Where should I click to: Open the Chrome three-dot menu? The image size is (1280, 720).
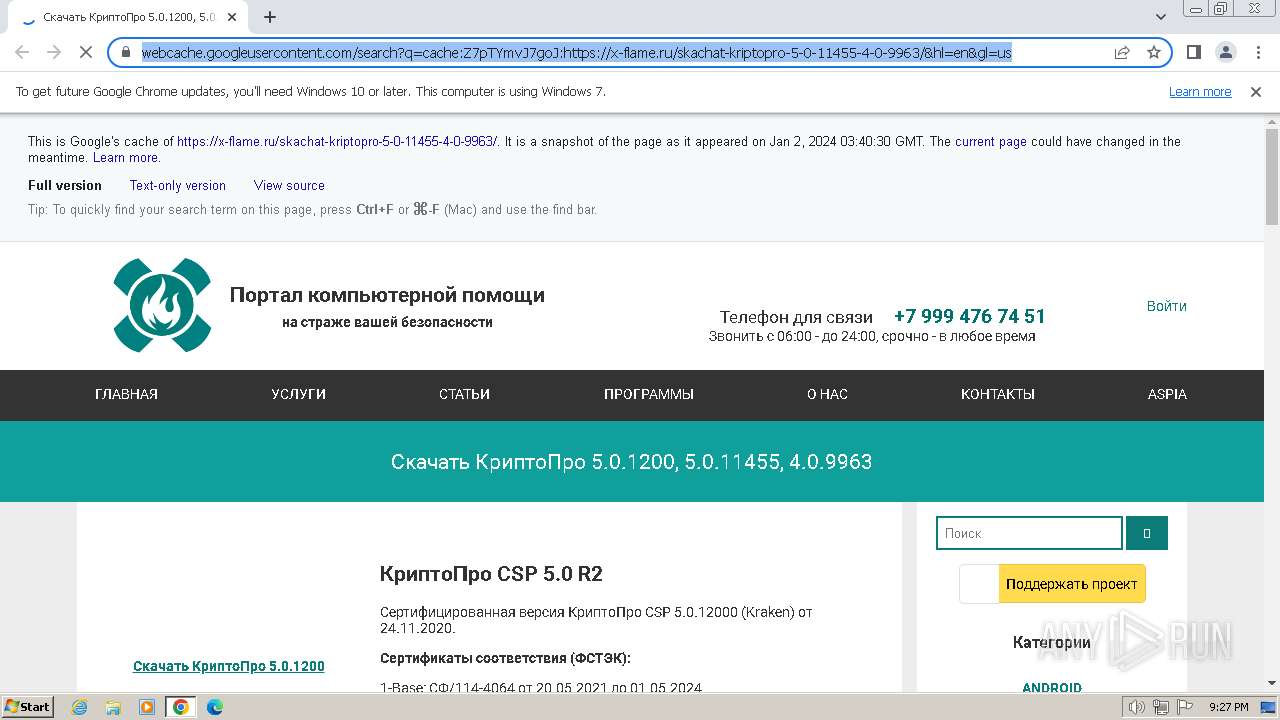[x=1258, y=52]
